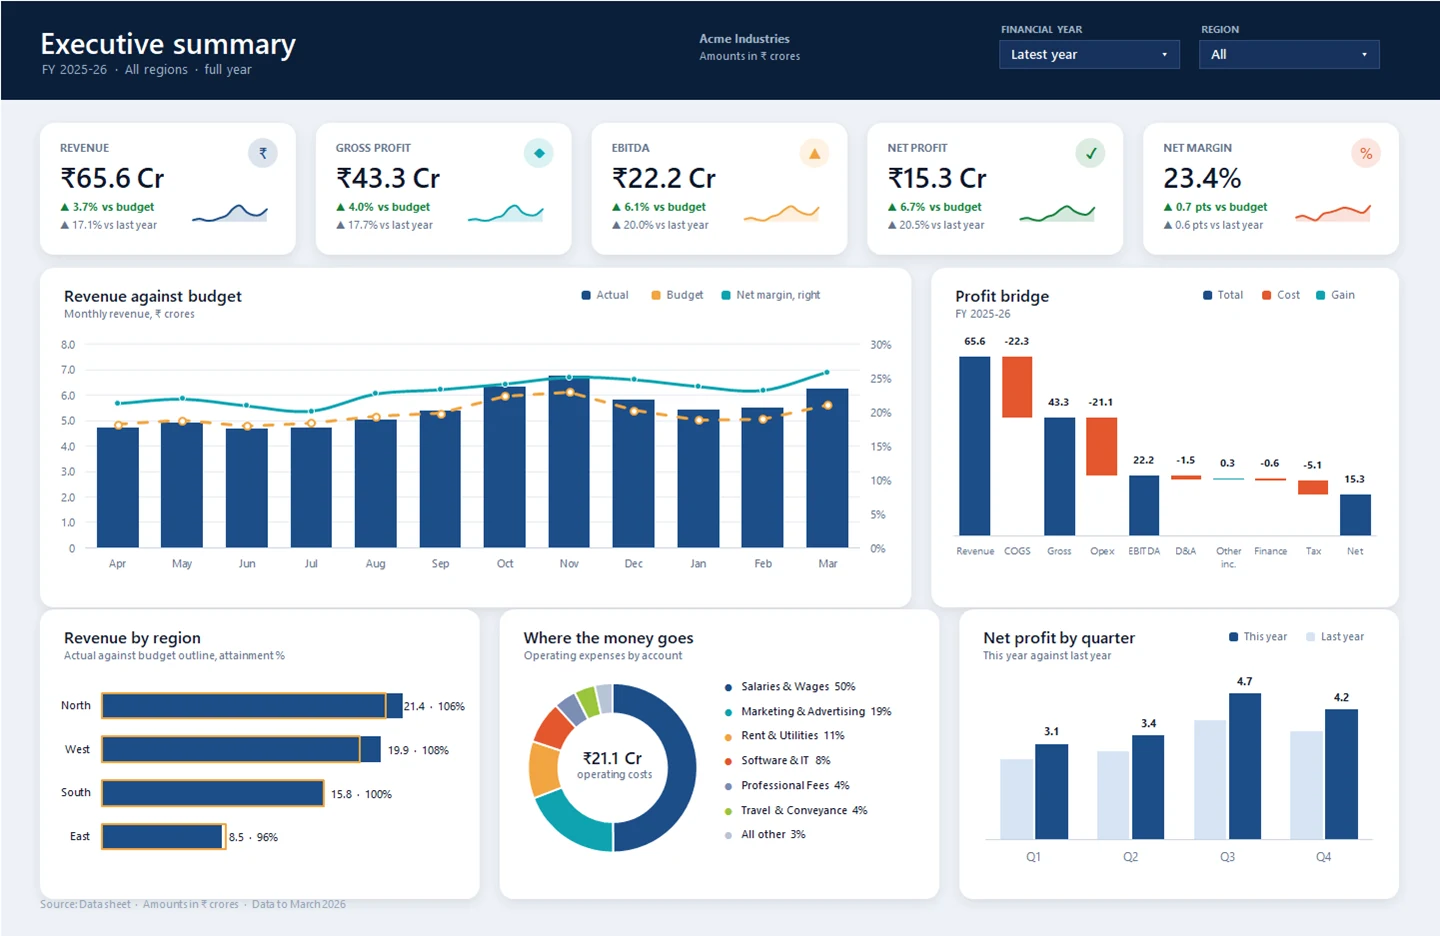This screenshot has height=936, width=1440.
Task: Click the November revenue bar
Action: [x=569, y=462]
